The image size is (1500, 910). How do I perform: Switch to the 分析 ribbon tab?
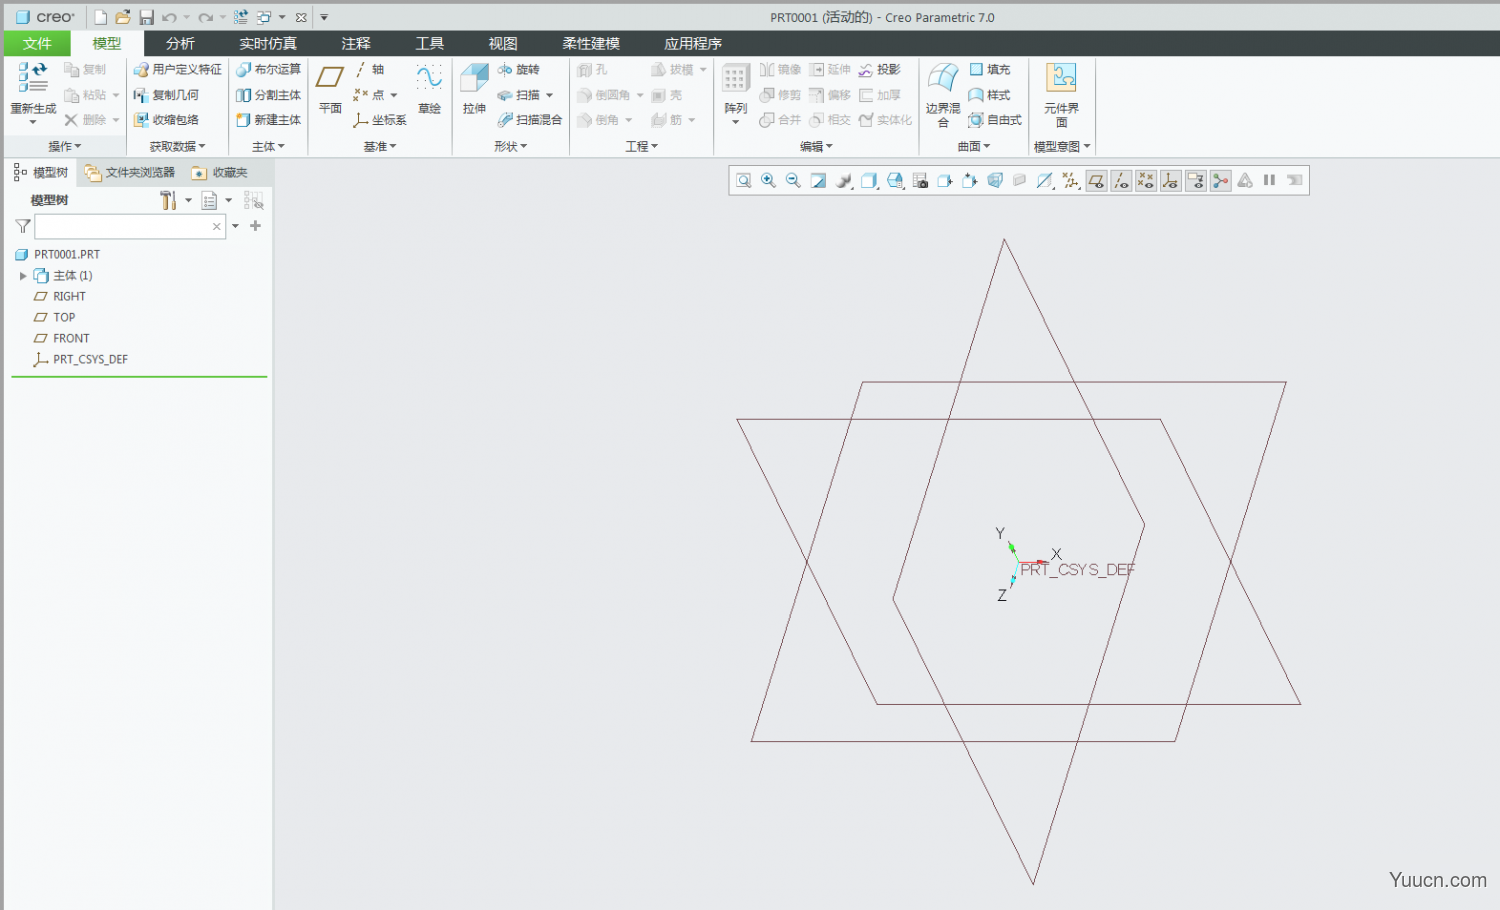180,43
